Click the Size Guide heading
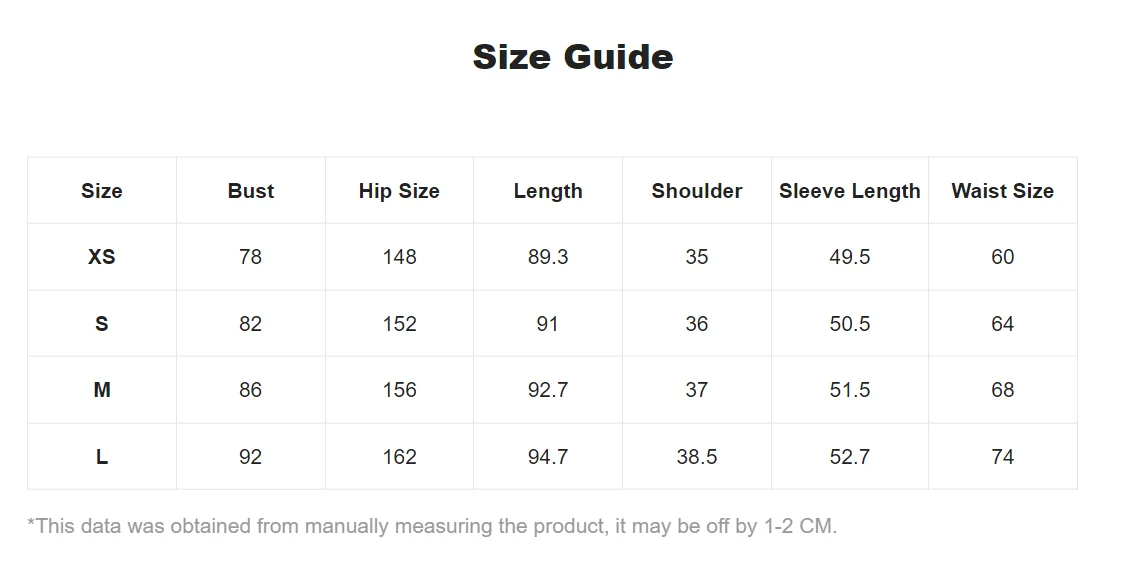The image size is (1123, 568). coord(572,57)
